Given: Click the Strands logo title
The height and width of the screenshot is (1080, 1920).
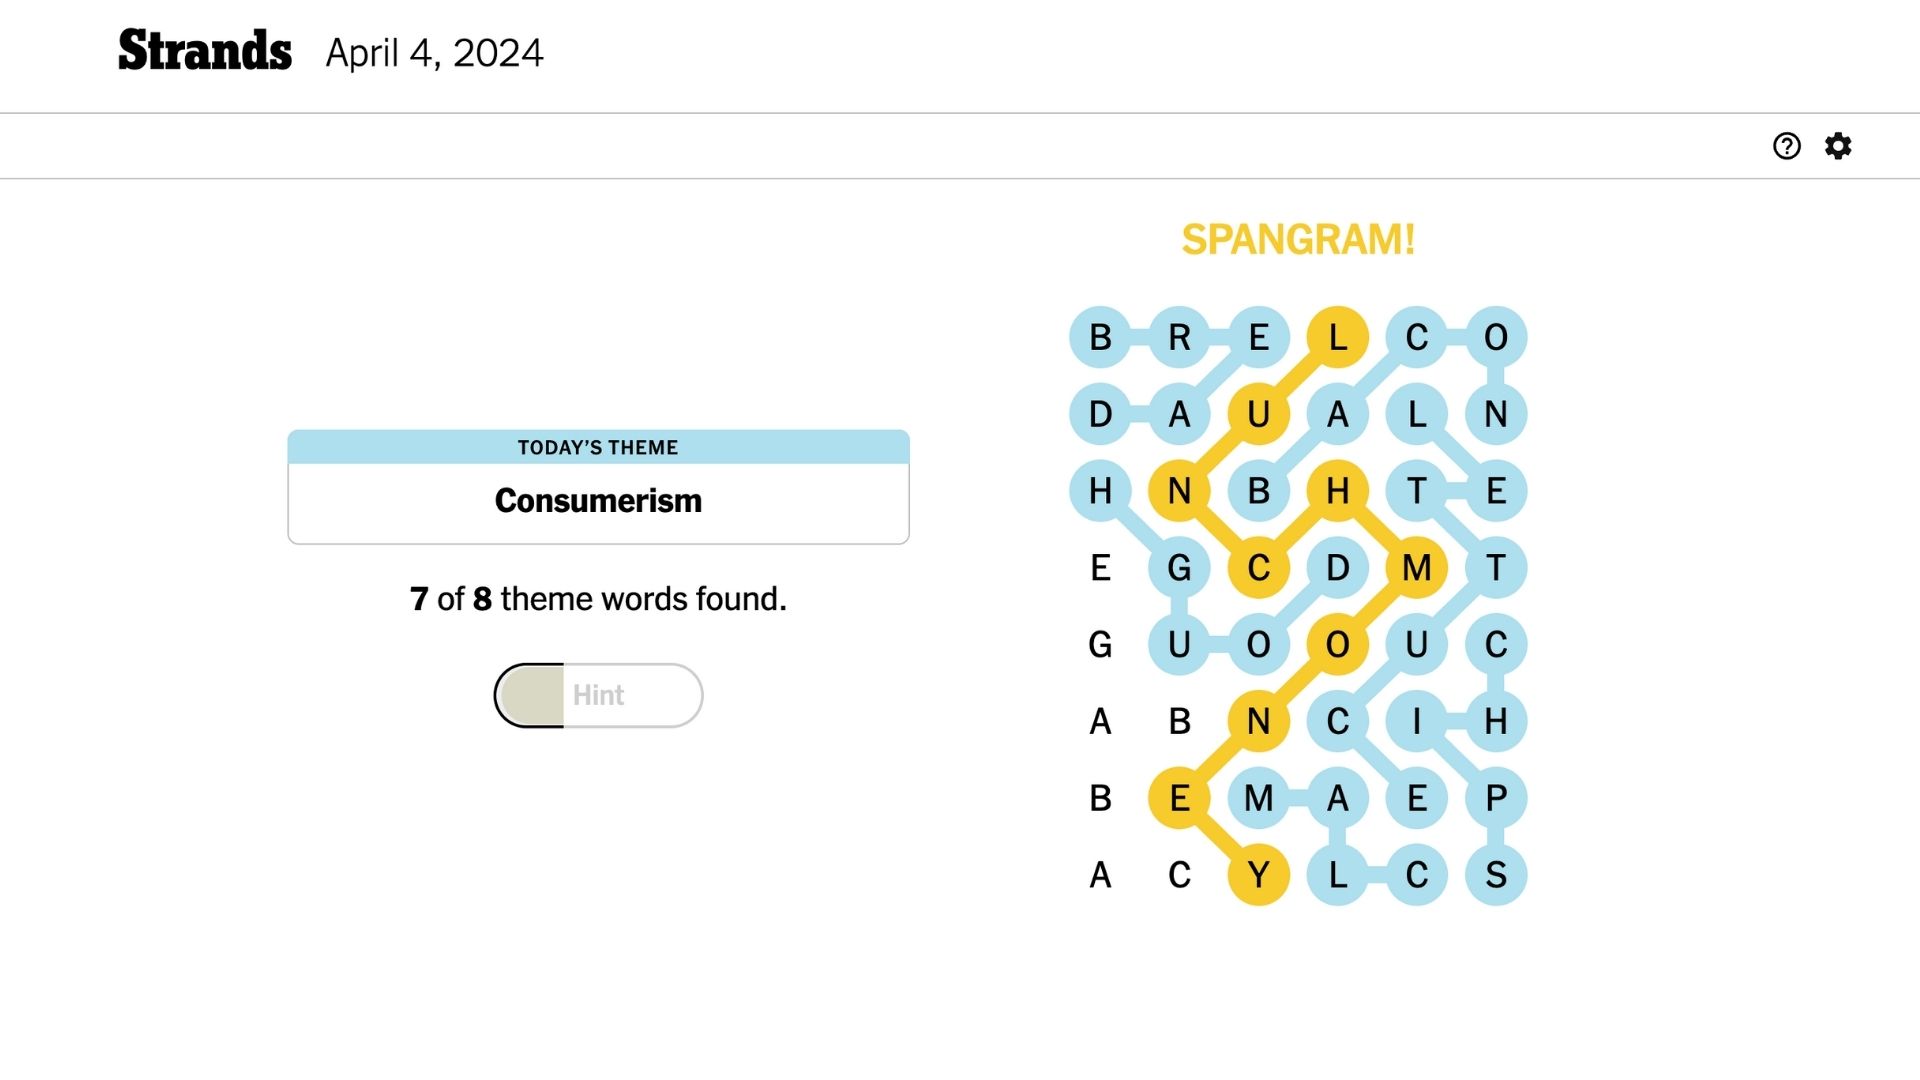Looking at the screenshot, I should (x=205, y=51).
